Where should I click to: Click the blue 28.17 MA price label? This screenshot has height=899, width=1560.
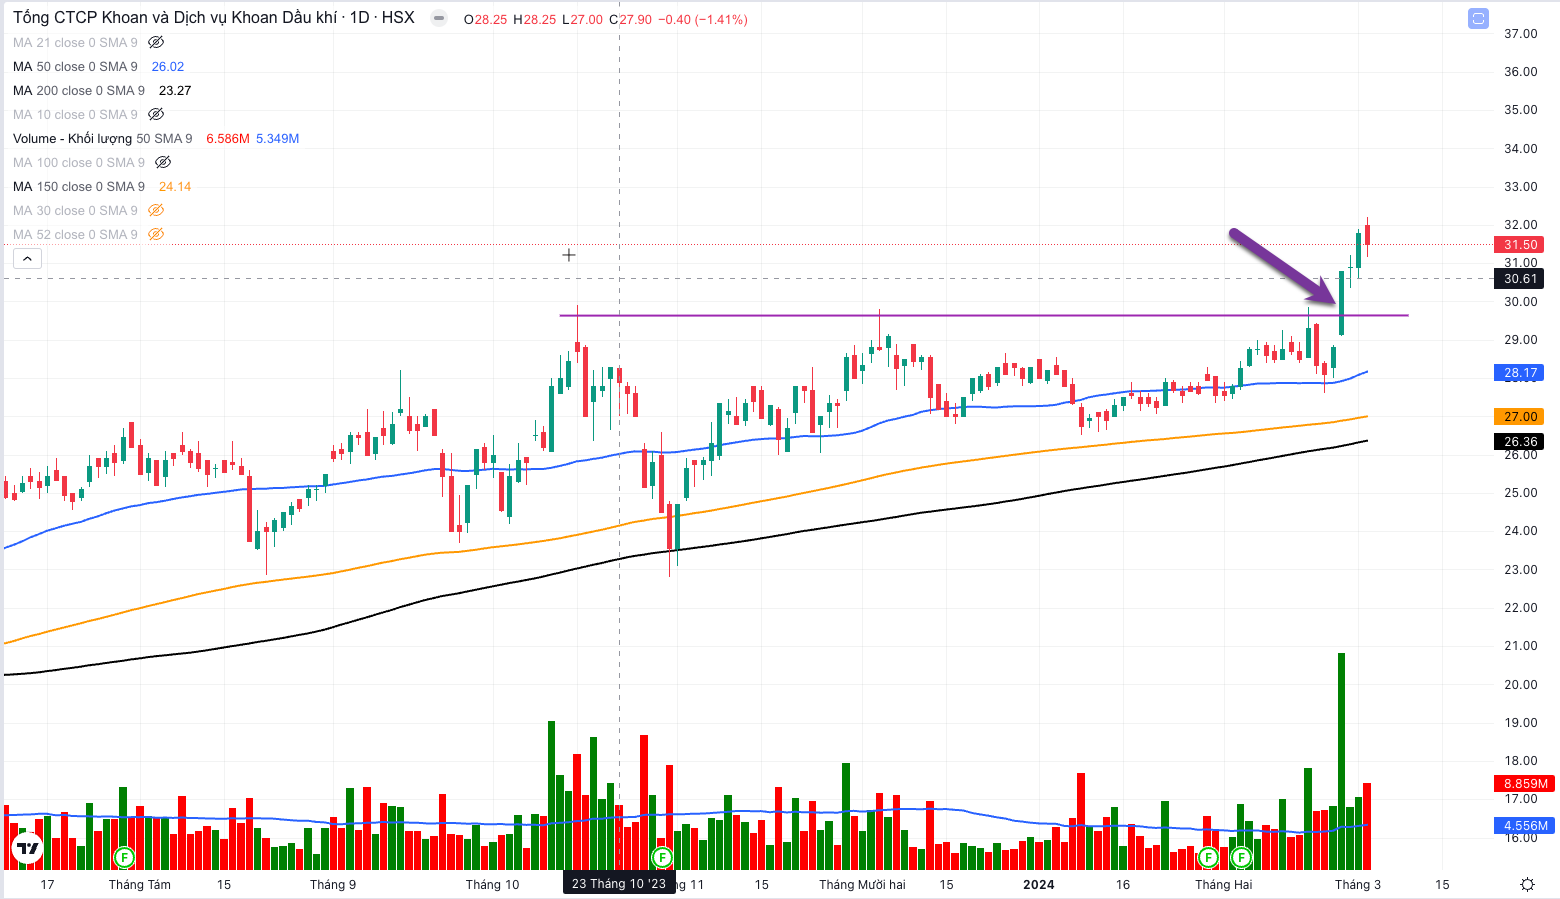coord(1520,373)
